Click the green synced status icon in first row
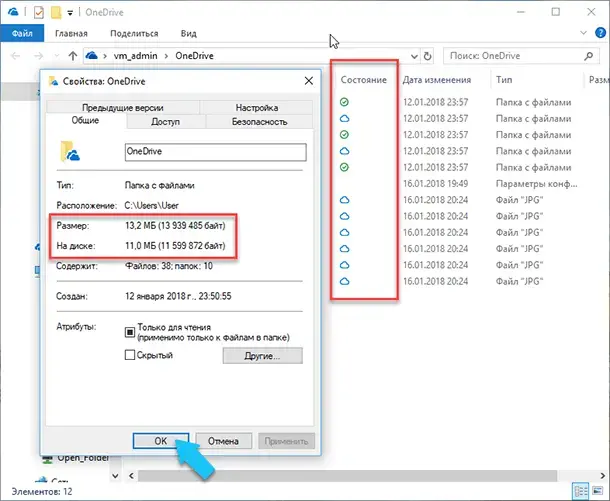Viewport: 610px width, 501px height. [344, 102]
